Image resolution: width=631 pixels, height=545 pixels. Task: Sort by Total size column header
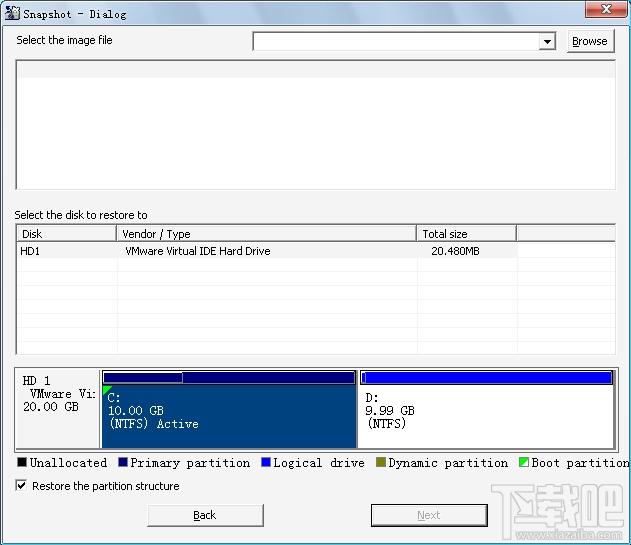(x=466, y=234)
